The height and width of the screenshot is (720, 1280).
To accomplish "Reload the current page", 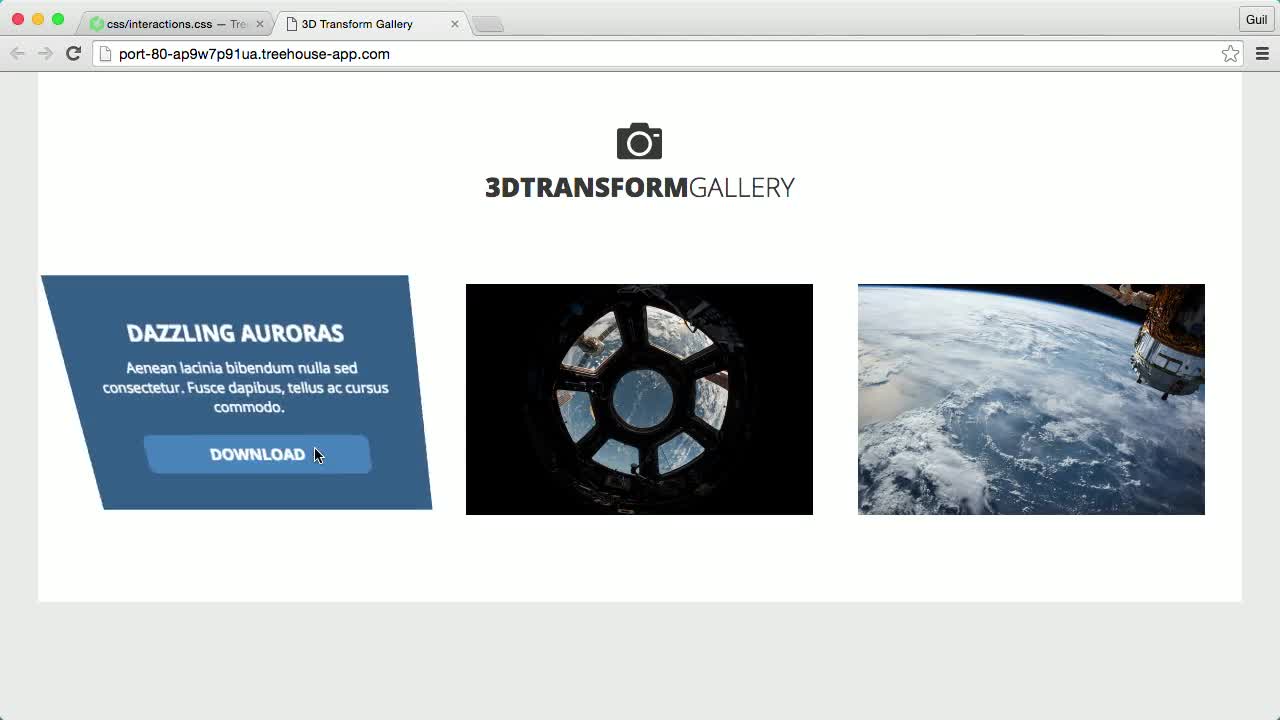I will [x=73, y=54].
